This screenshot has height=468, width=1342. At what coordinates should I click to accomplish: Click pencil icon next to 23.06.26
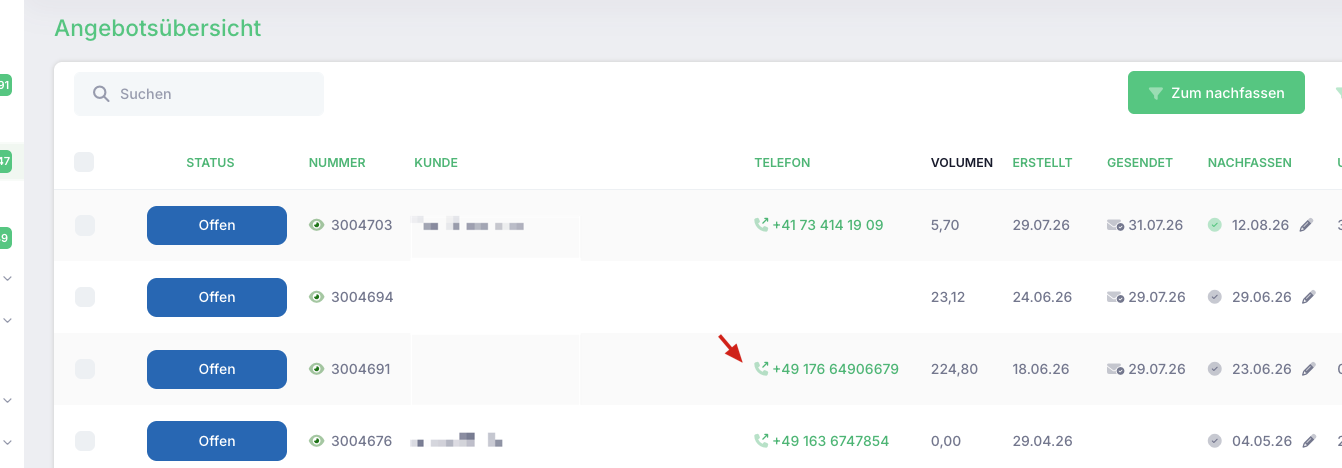point(1308,370)
